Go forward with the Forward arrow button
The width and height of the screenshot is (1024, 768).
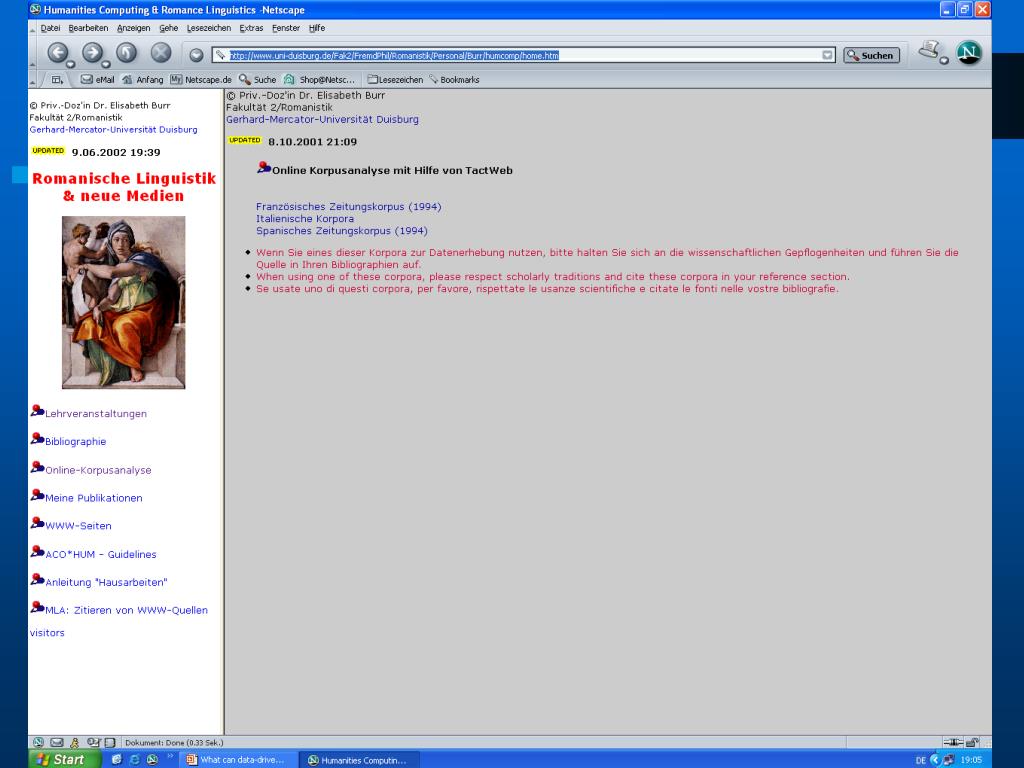[x=92, y=53]
